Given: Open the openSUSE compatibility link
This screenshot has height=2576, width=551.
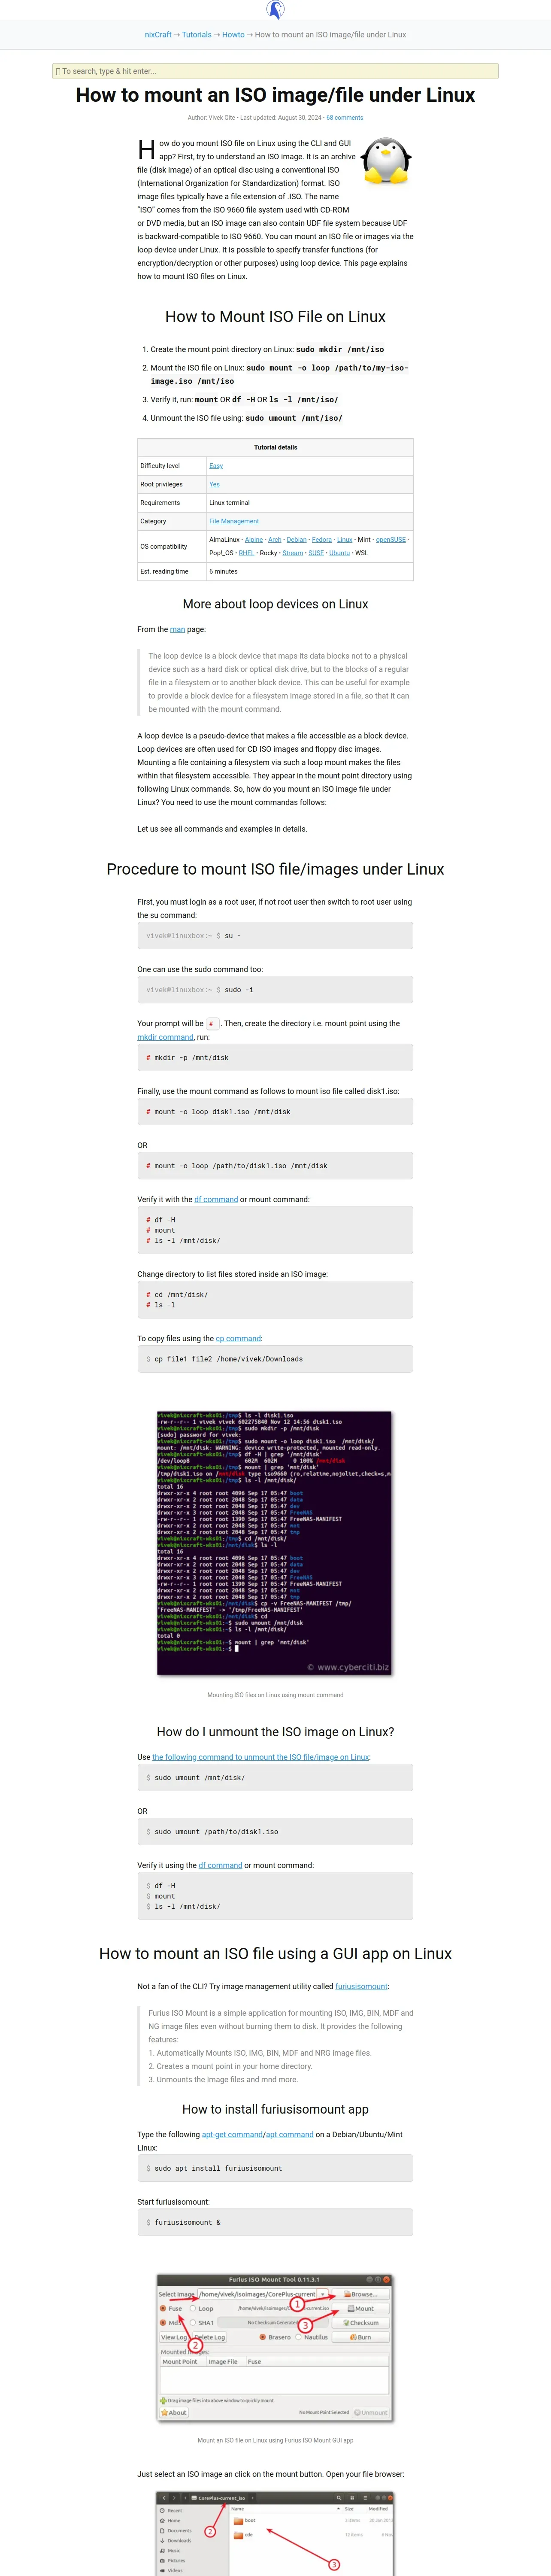Looking at the screenshot, I should coord(391,540).
